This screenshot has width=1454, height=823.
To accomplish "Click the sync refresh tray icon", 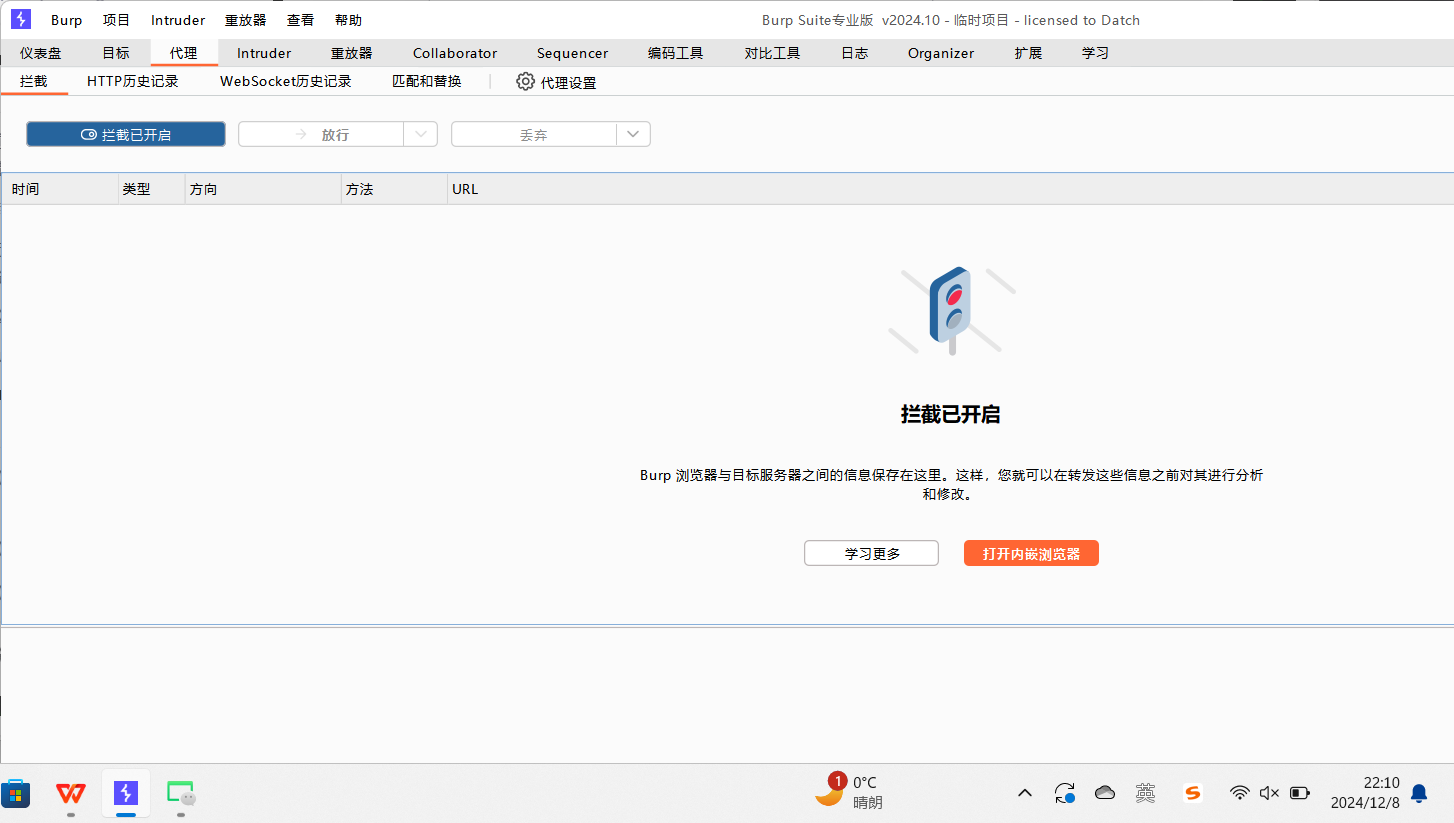I will pos(1065,793).
